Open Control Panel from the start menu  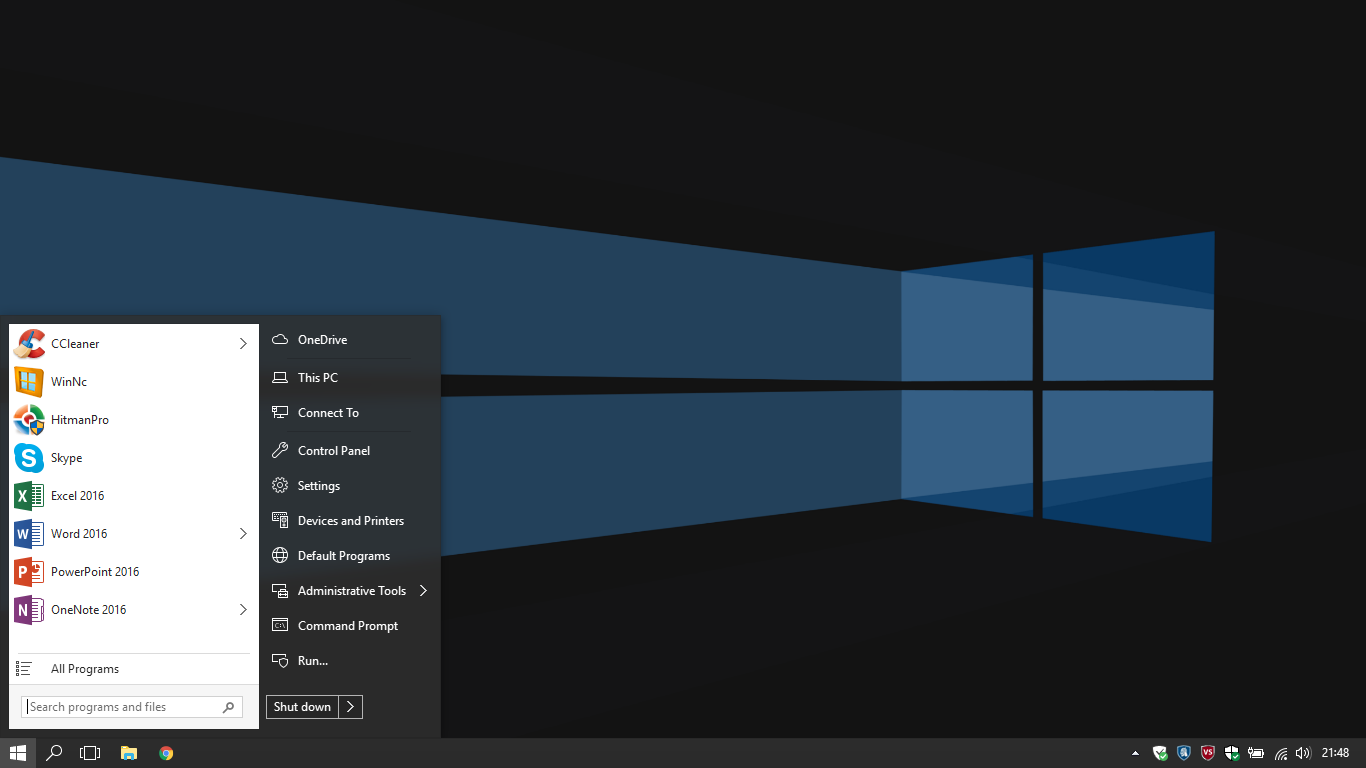(333, 451)
